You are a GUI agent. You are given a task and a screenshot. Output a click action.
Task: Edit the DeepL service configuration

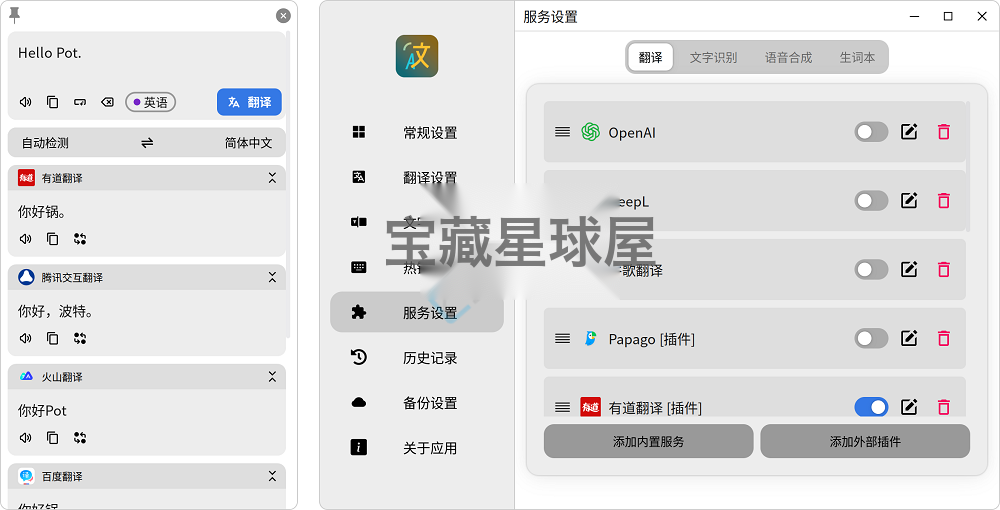[x=909, y=201]
